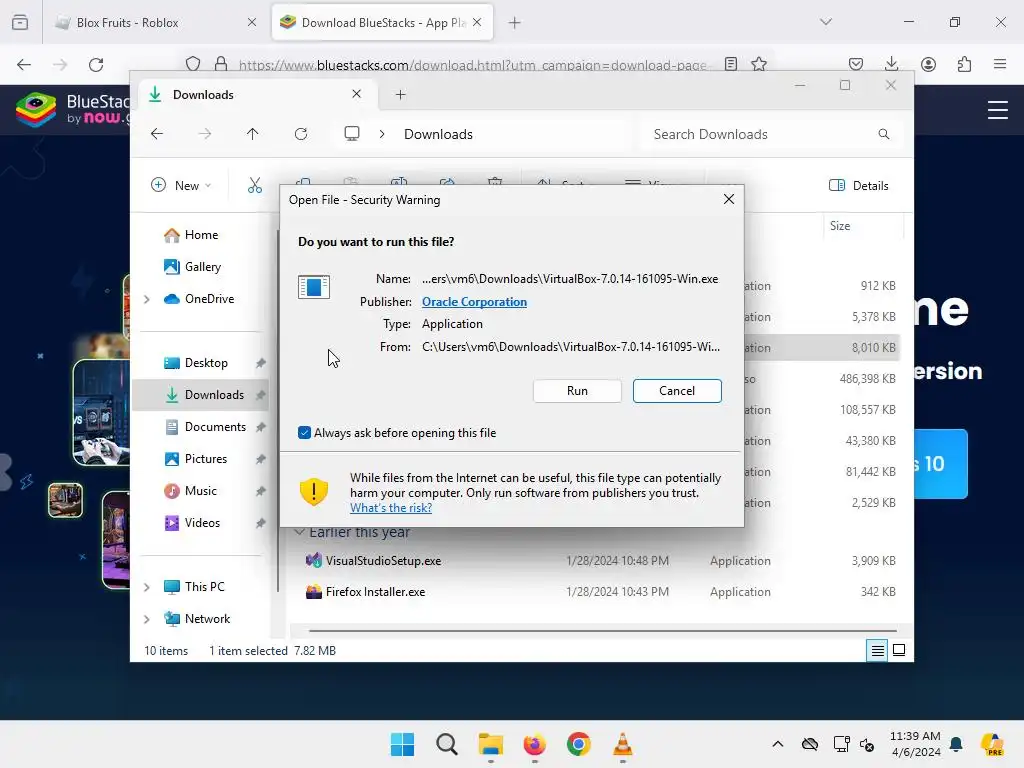Open the Firefox View icon
The width and height of the screenshot is (1024, 768).
pos(20,23)
